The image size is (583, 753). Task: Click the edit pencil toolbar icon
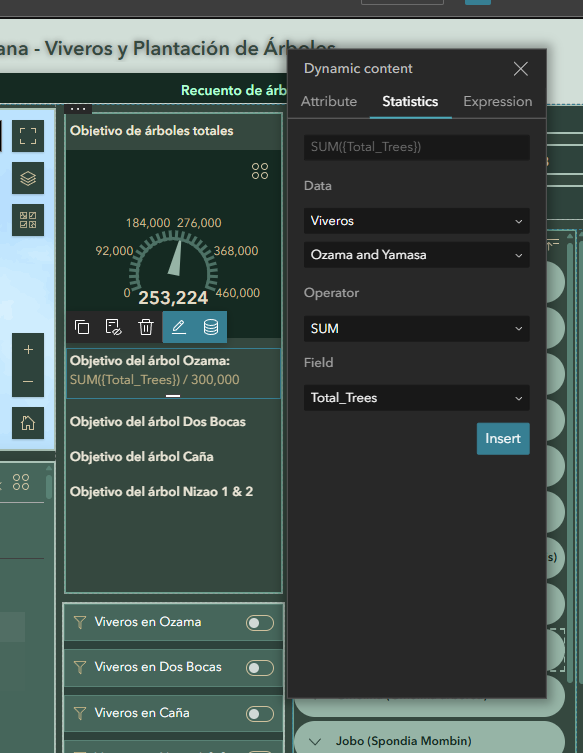179,327
